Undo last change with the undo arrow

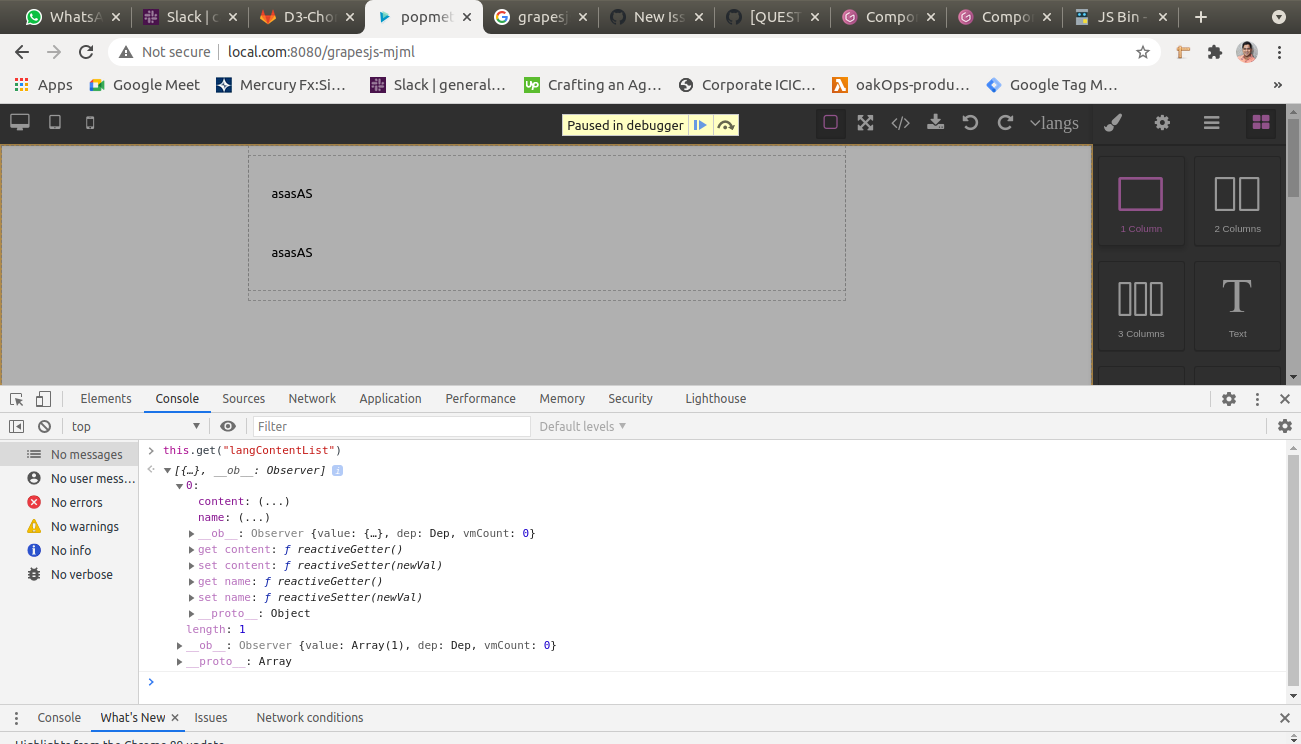point(969,122)
